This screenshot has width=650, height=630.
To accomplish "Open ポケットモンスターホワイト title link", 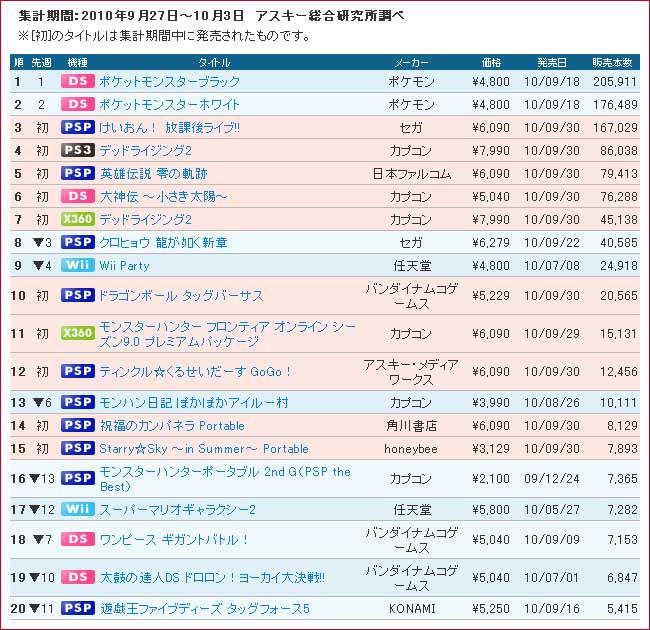I will [170, 104].
